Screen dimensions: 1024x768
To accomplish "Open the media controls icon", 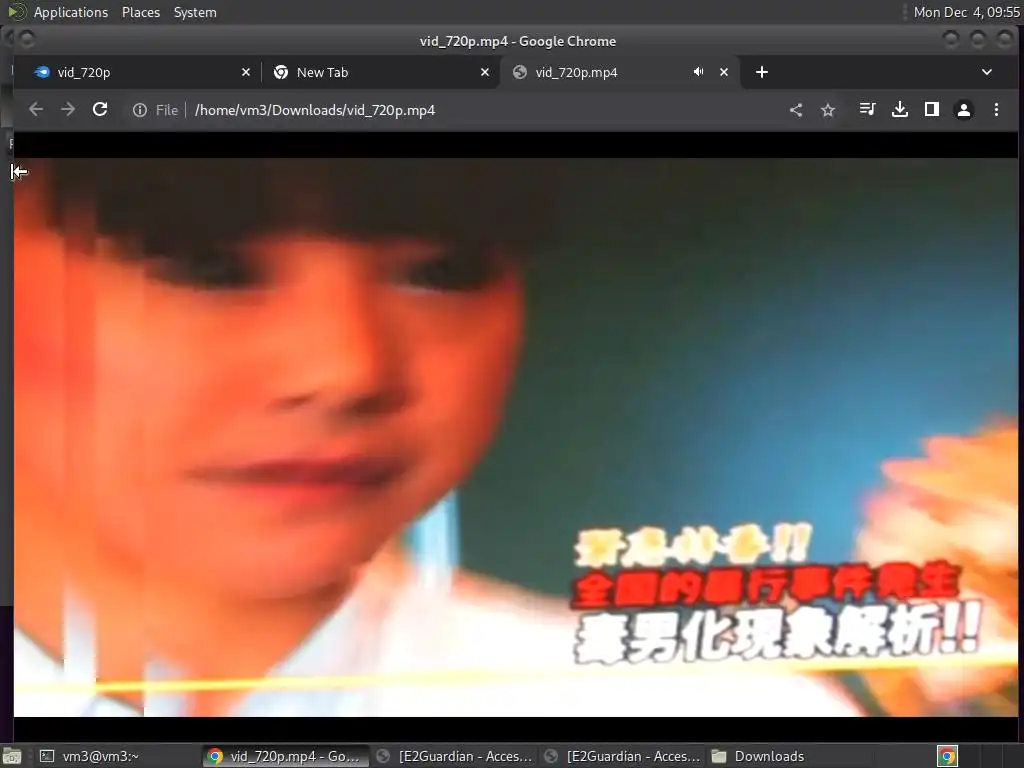I will [x=867, y=110].
